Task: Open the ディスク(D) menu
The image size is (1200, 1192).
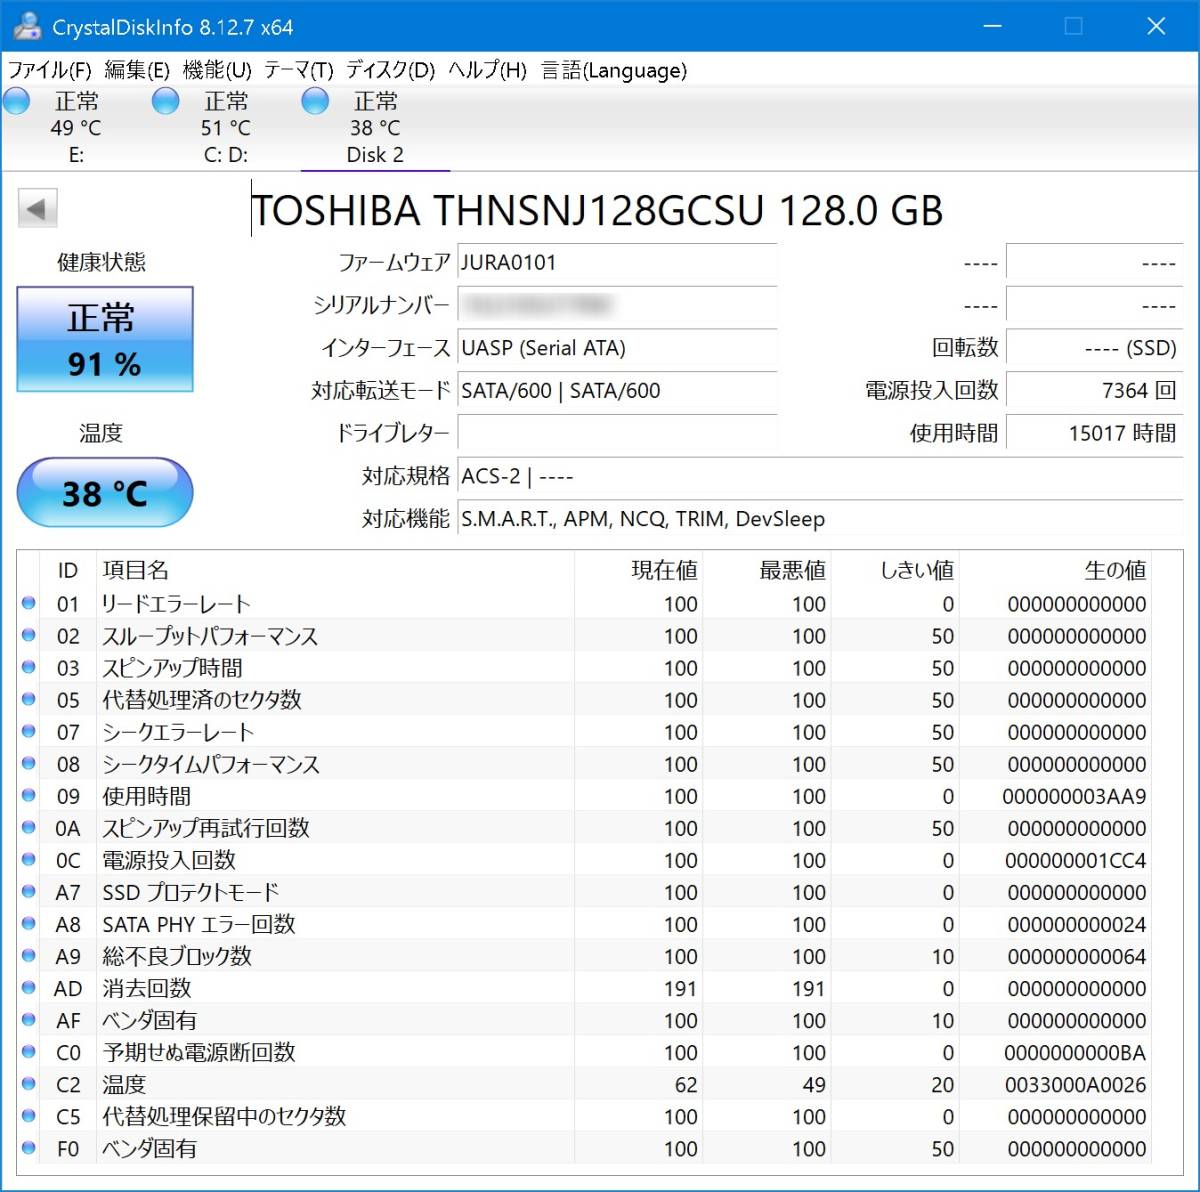Action: pos(388,71)
